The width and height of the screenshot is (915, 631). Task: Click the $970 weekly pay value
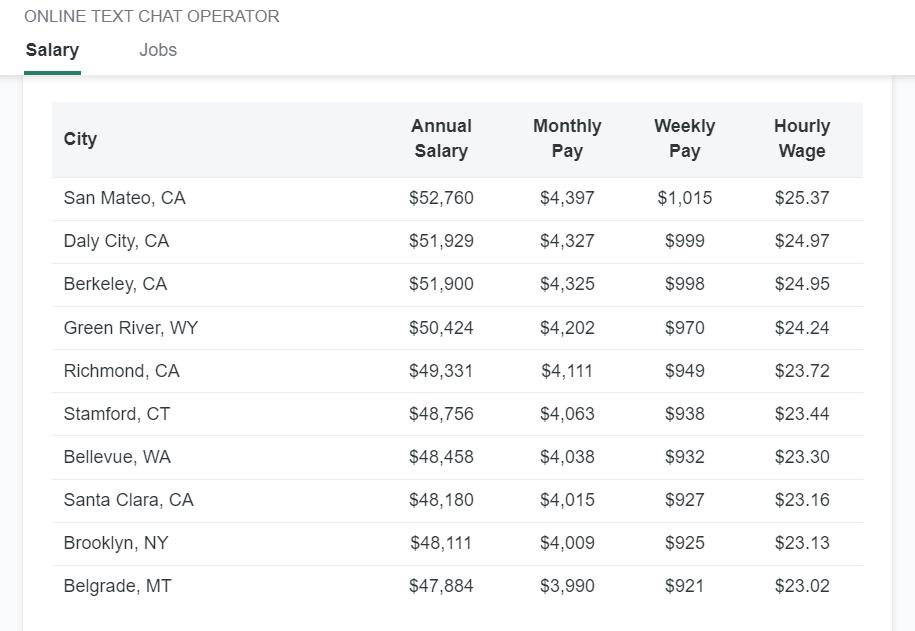[684, 327]
